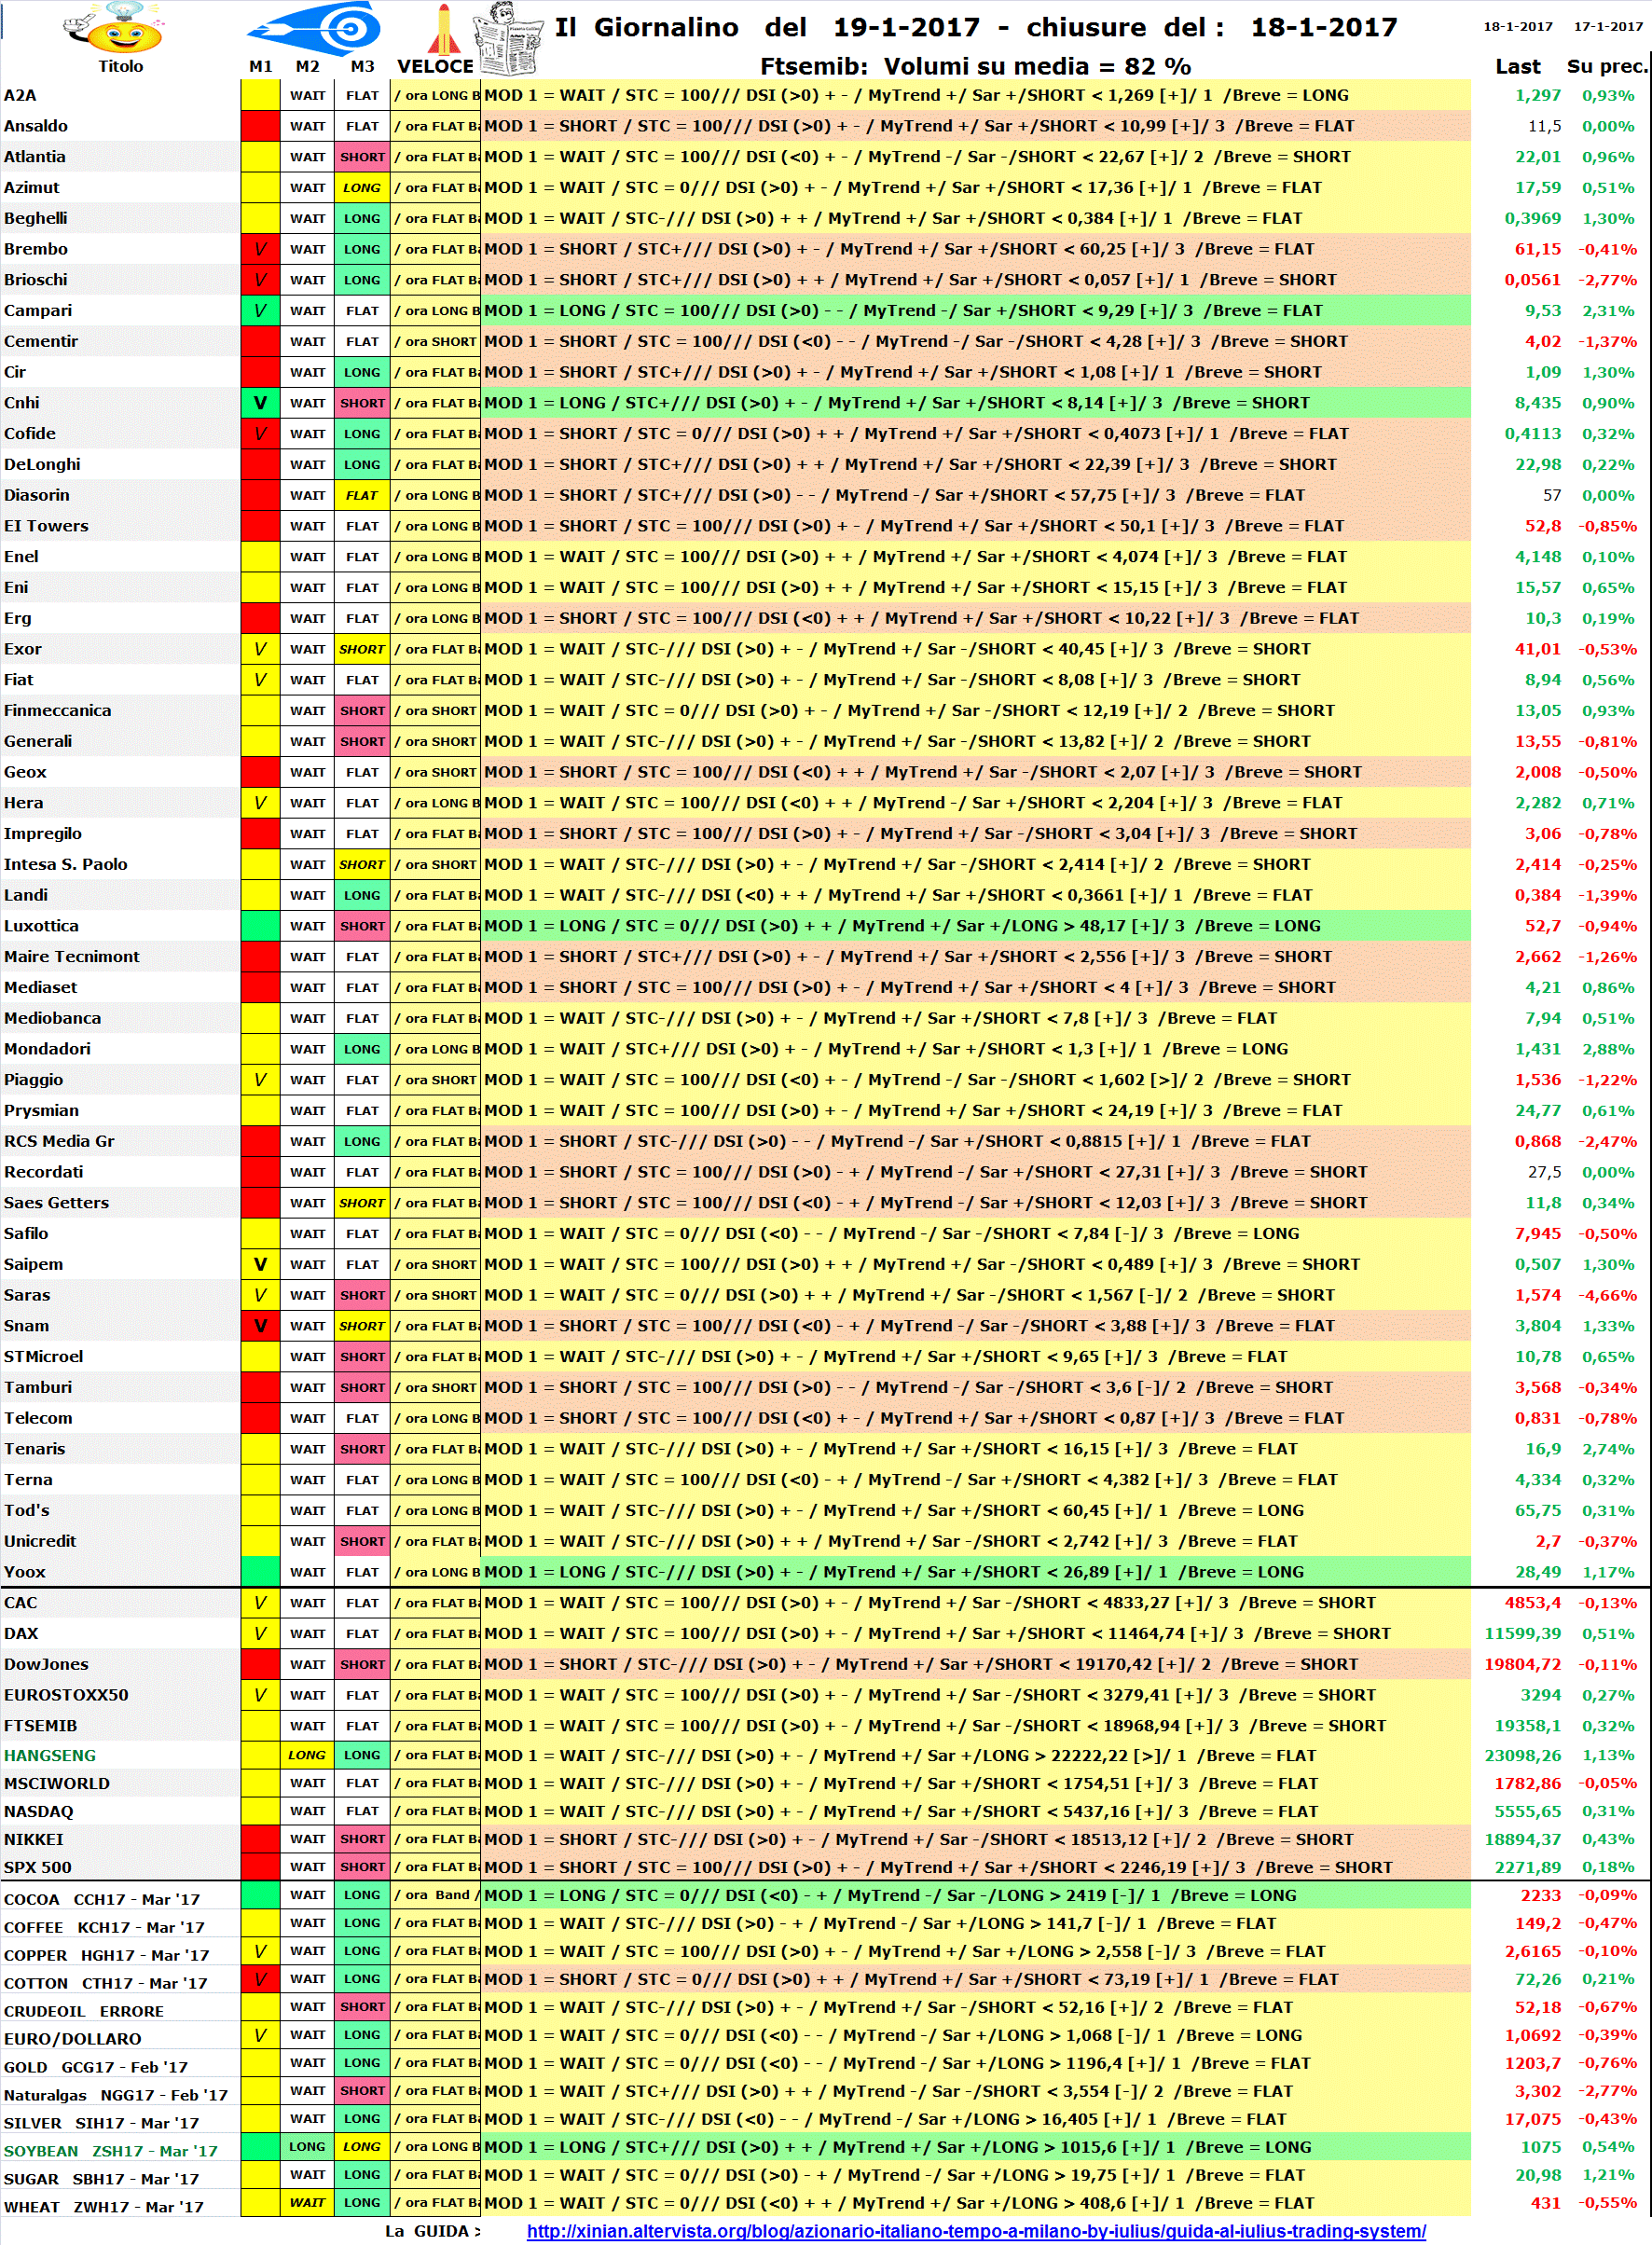Click the Titolo column header
This screenshot has width=1652, height=2245.
tap(120, 66)
